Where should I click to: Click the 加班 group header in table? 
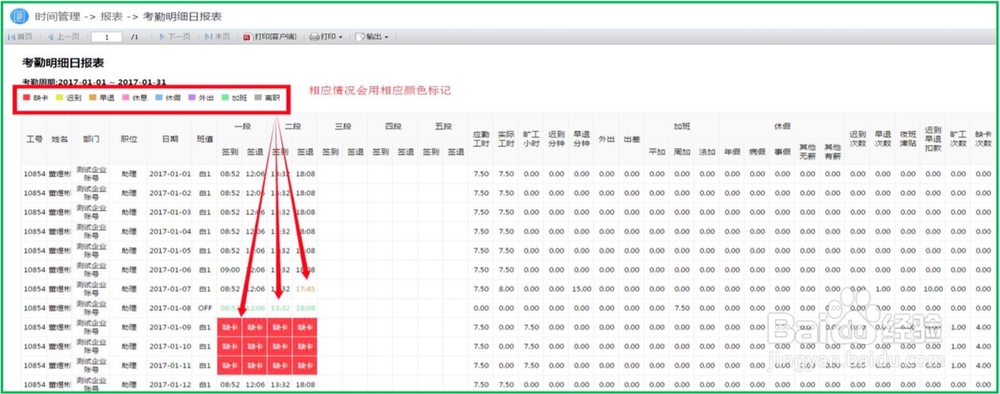point(682,126)
